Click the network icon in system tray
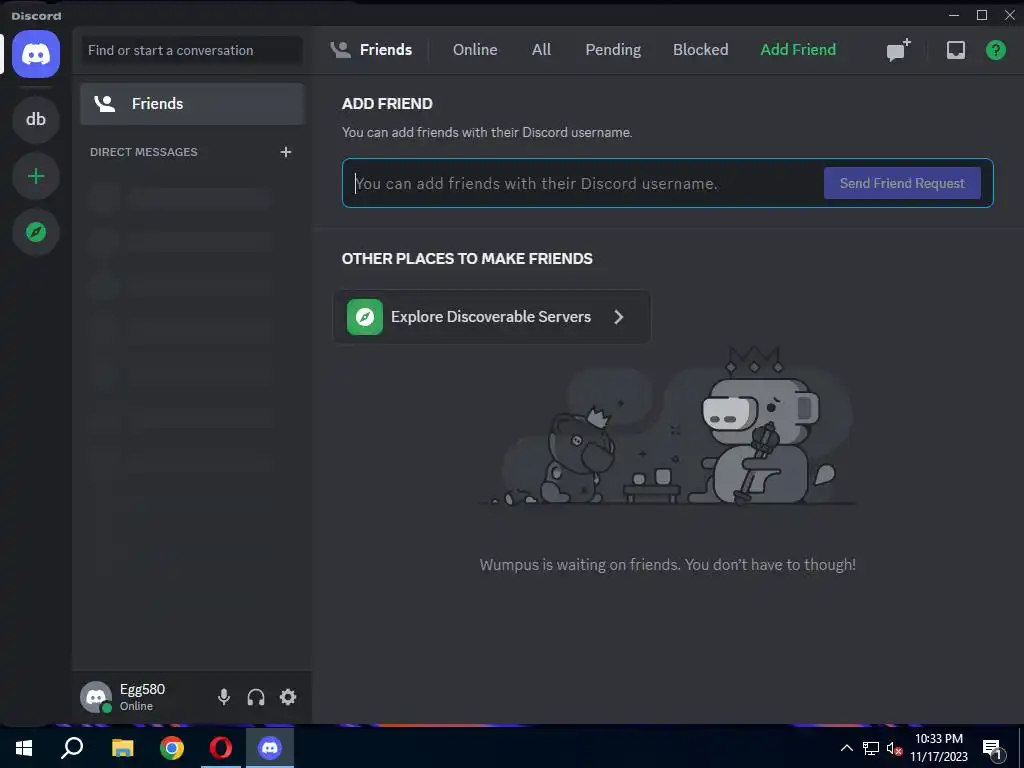This screenshot has height=768, width=1024. (x=871, y=748)
